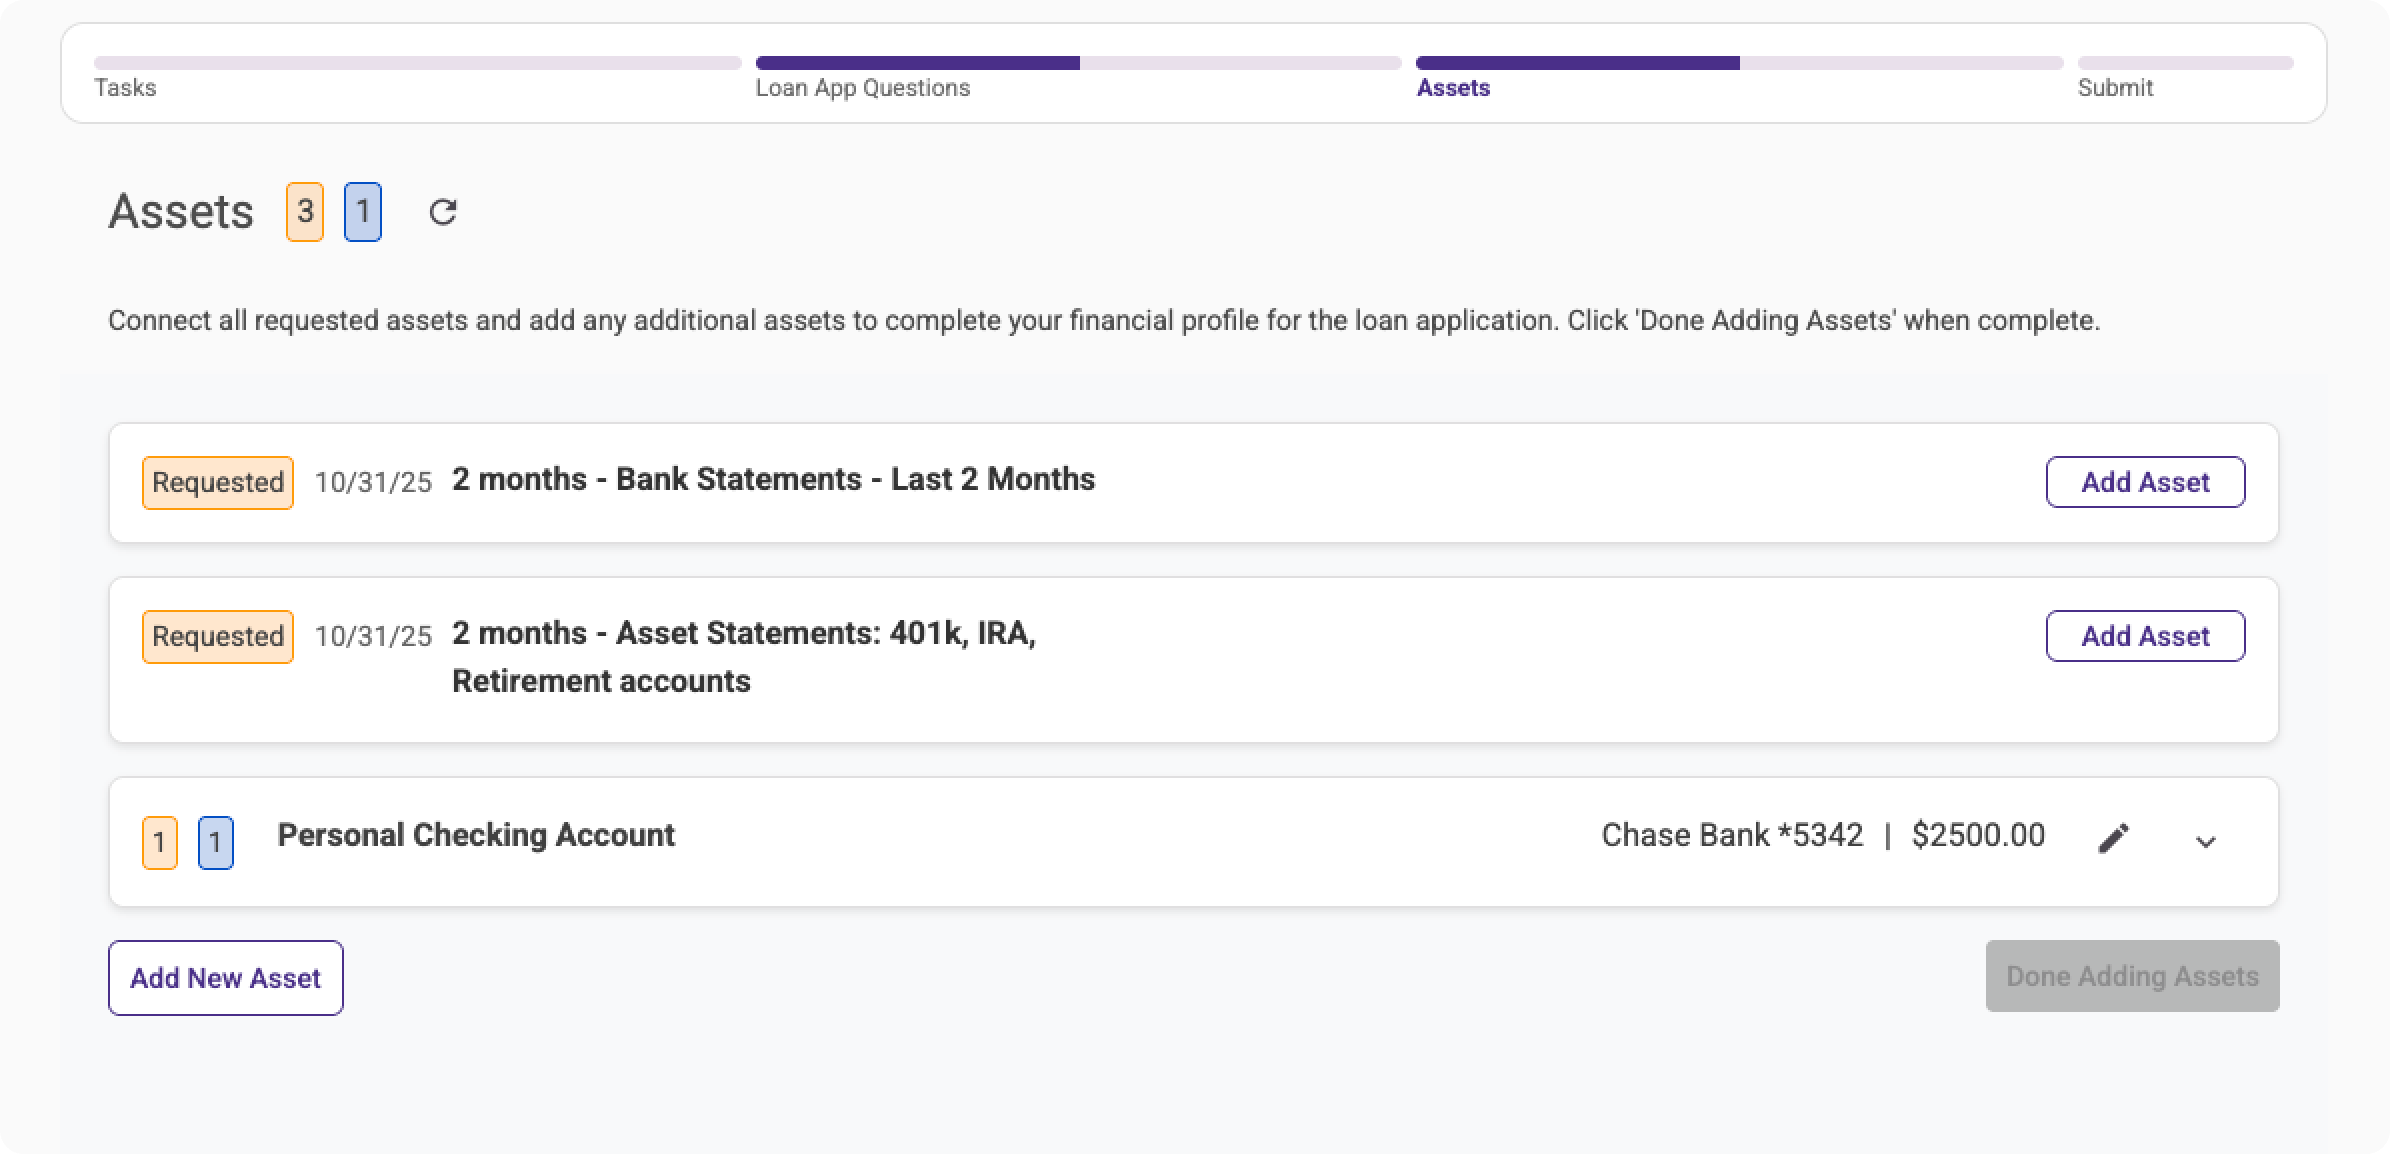Open the Loan App Questions step
Viewport: 2390px width, 1154px height.
pyautogui.click(x=862, y=88)
